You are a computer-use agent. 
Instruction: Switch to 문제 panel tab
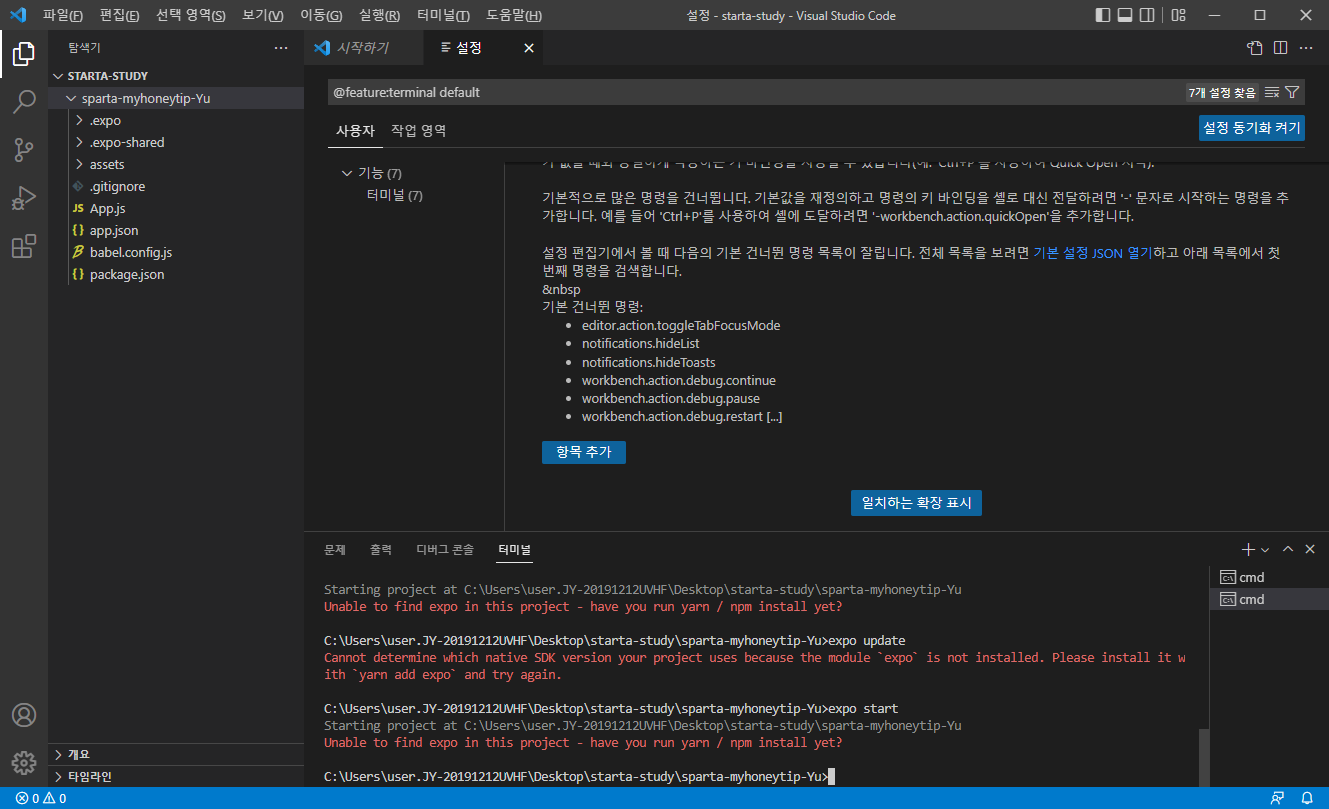pos(335,550)
